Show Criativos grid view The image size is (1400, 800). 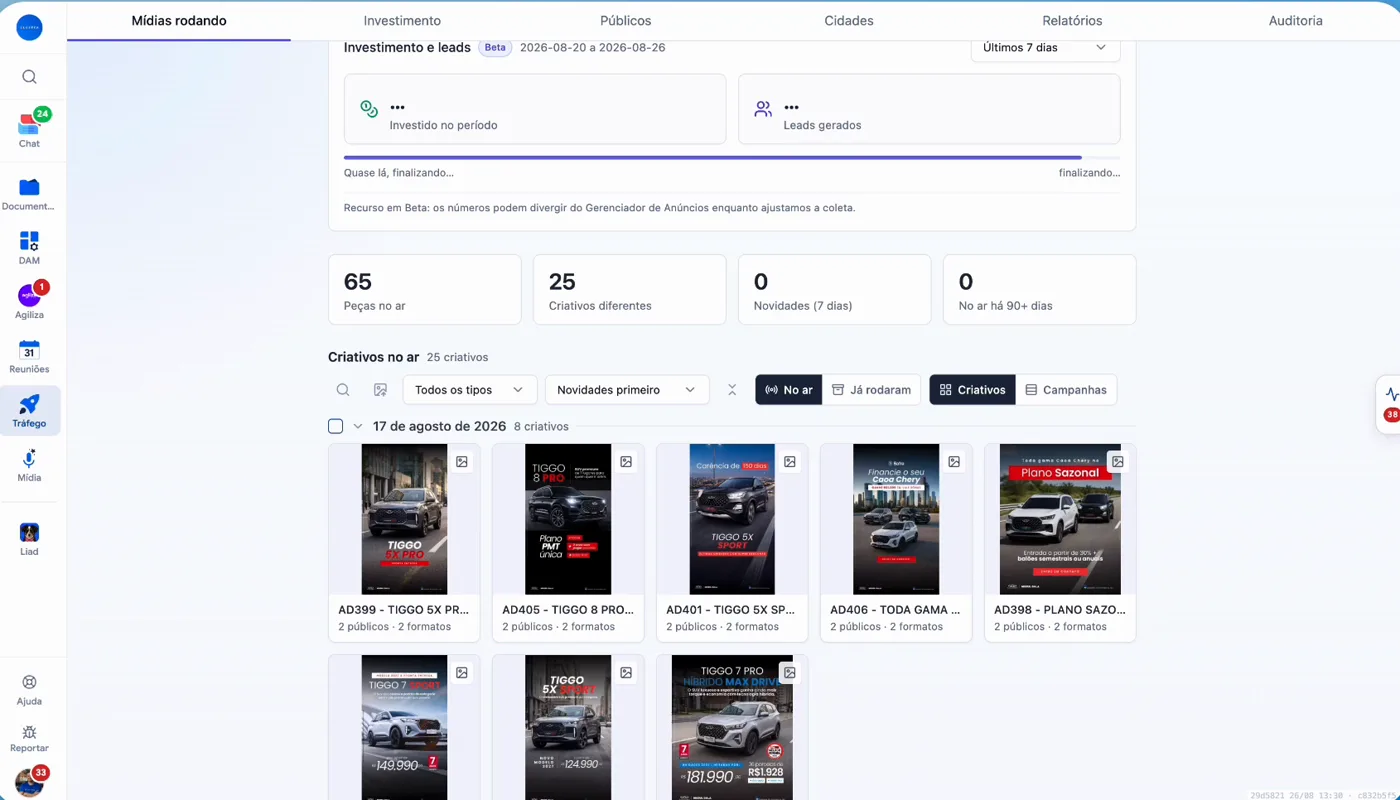click(973, 390)
